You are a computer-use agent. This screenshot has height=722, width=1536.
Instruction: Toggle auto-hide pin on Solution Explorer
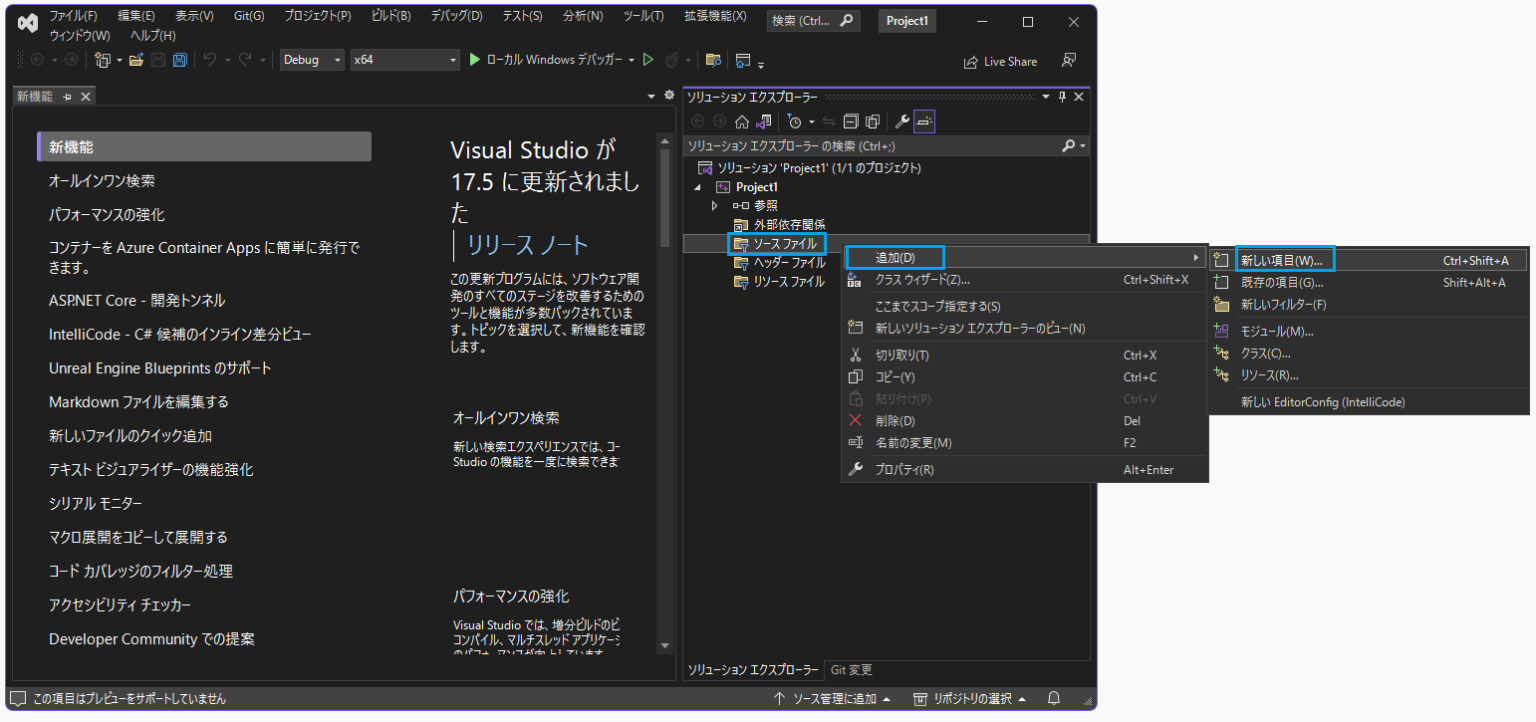tap(1063, 96)
